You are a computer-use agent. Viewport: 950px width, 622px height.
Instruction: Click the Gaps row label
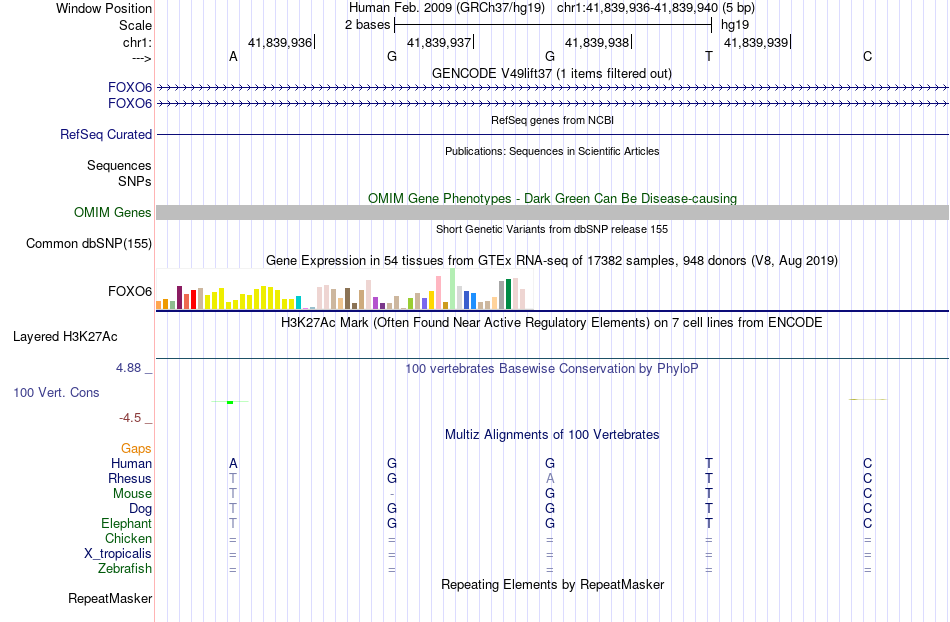136,448
